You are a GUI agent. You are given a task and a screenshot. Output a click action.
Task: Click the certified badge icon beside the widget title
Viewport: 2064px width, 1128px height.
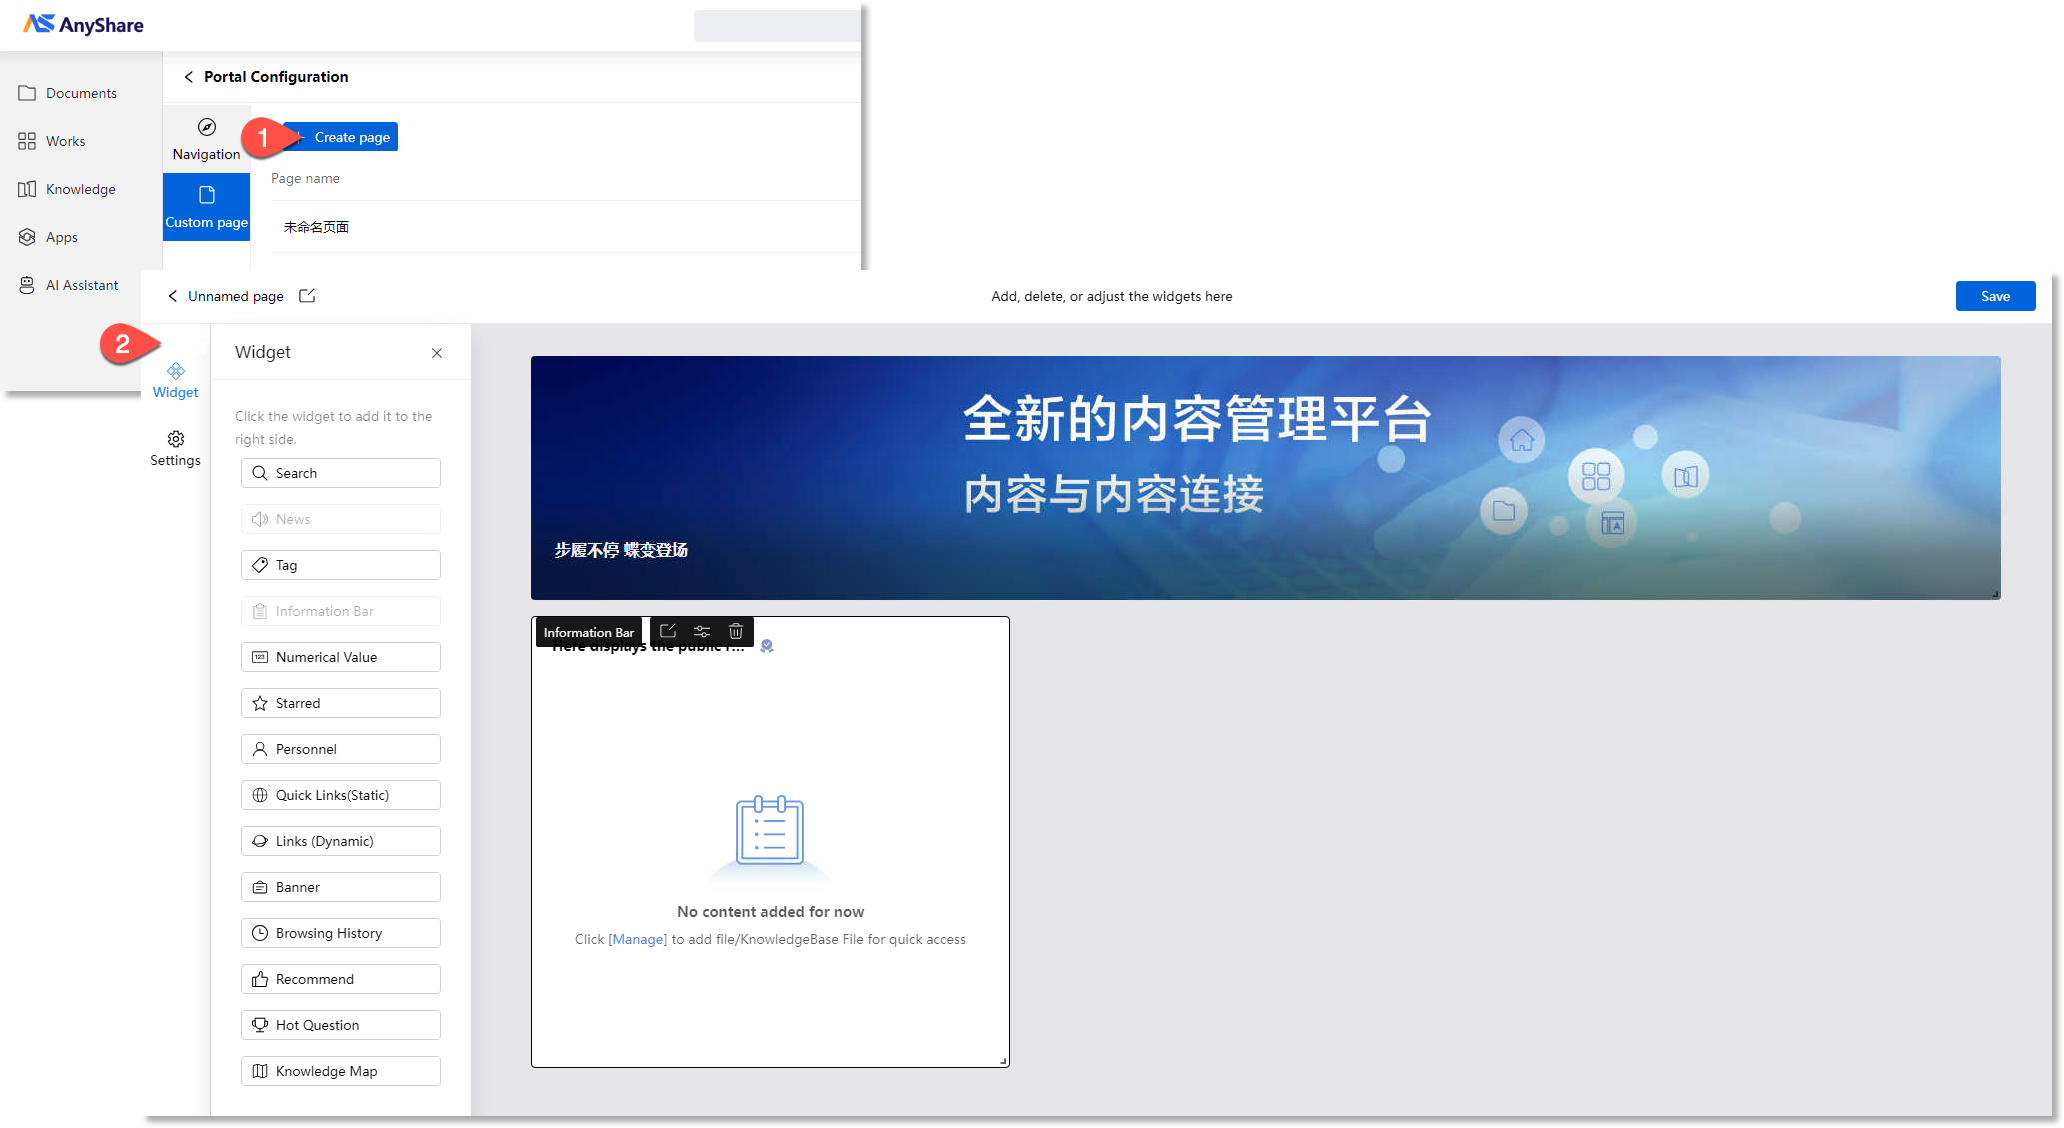tap(767, 647)
